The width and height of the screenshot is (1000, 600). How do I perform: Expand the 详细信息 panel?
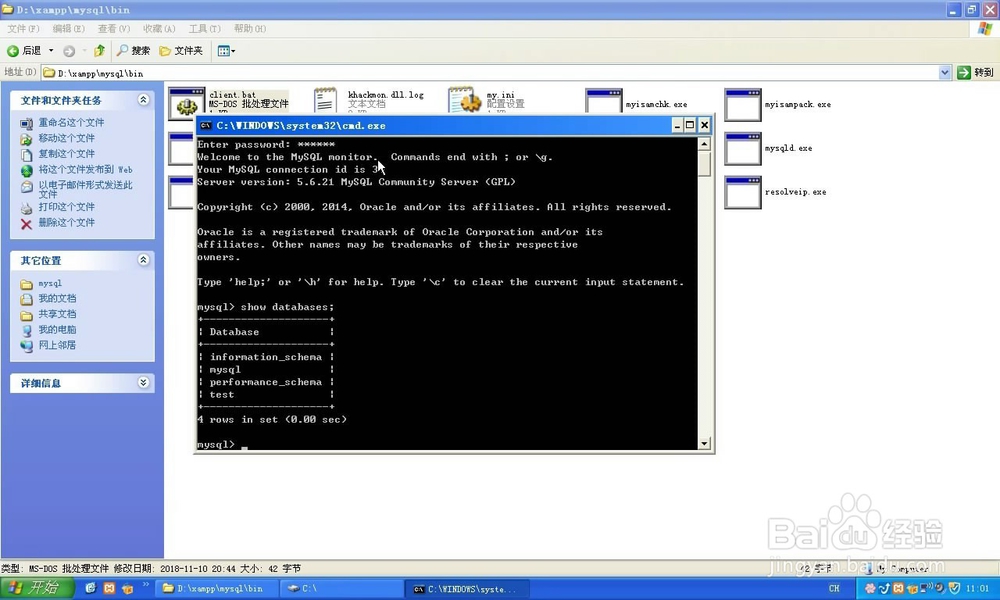(143, 382)
